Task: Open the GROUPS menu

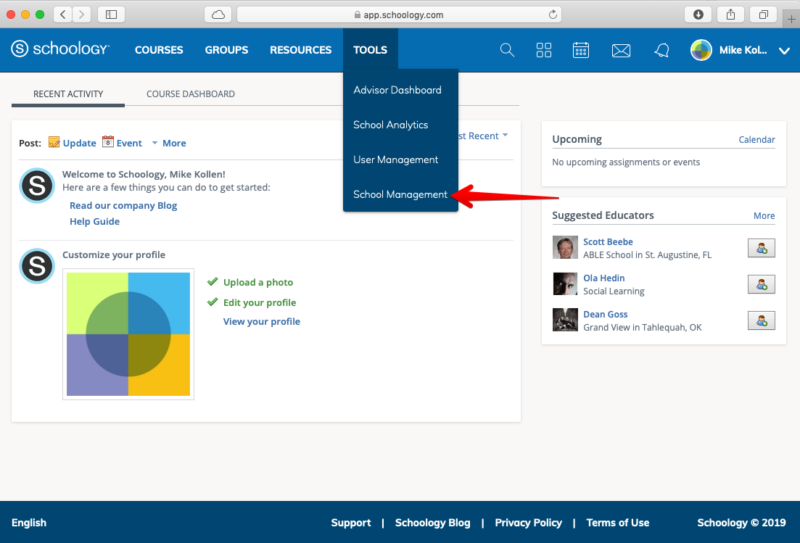Action: (x=227, y=50)
